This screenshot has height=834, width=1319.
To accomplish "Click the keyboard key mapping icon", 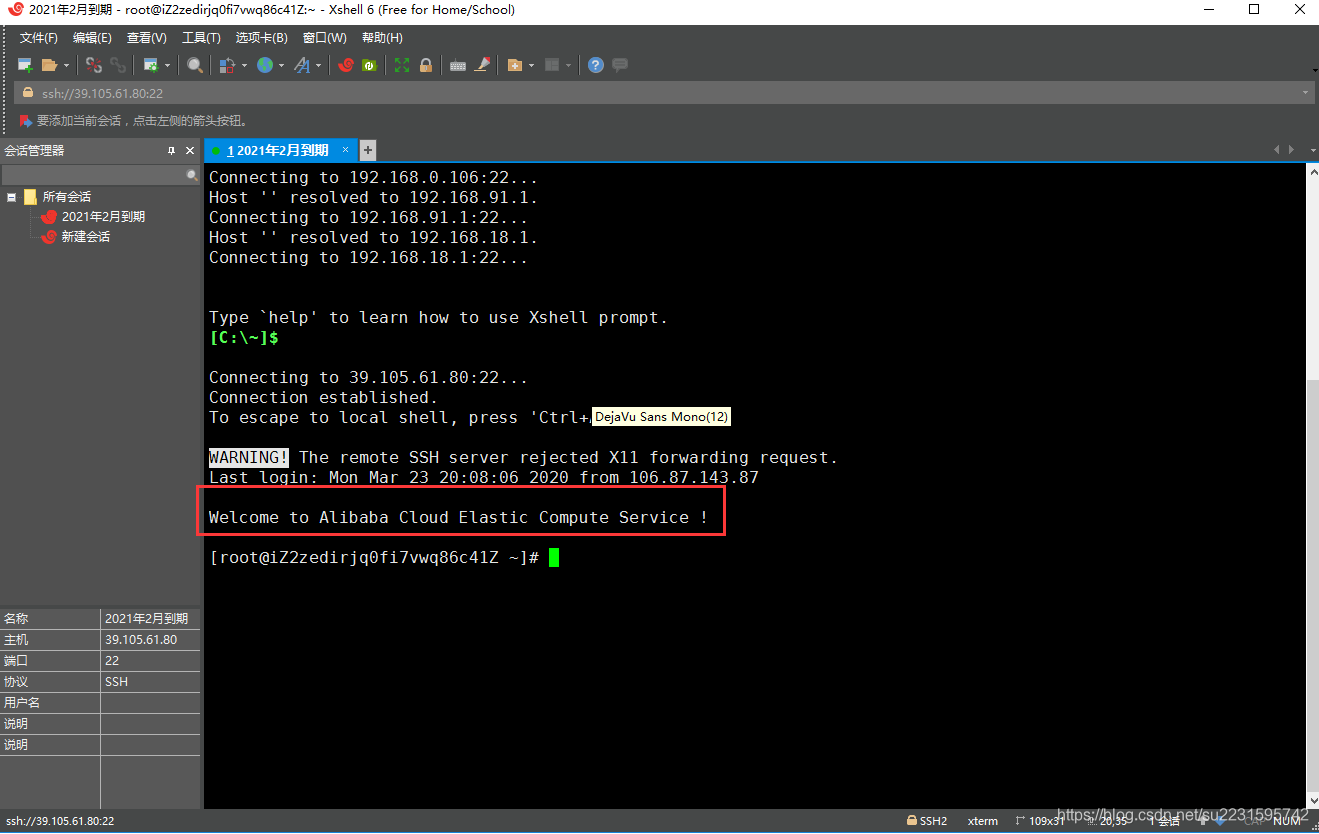I will (458, 65).
